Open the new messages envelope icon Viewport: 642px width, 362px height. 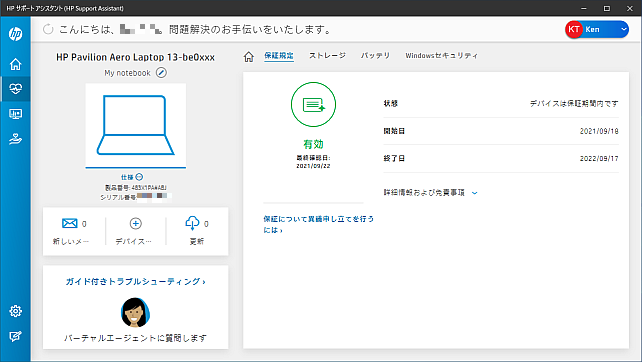[70, 223]
